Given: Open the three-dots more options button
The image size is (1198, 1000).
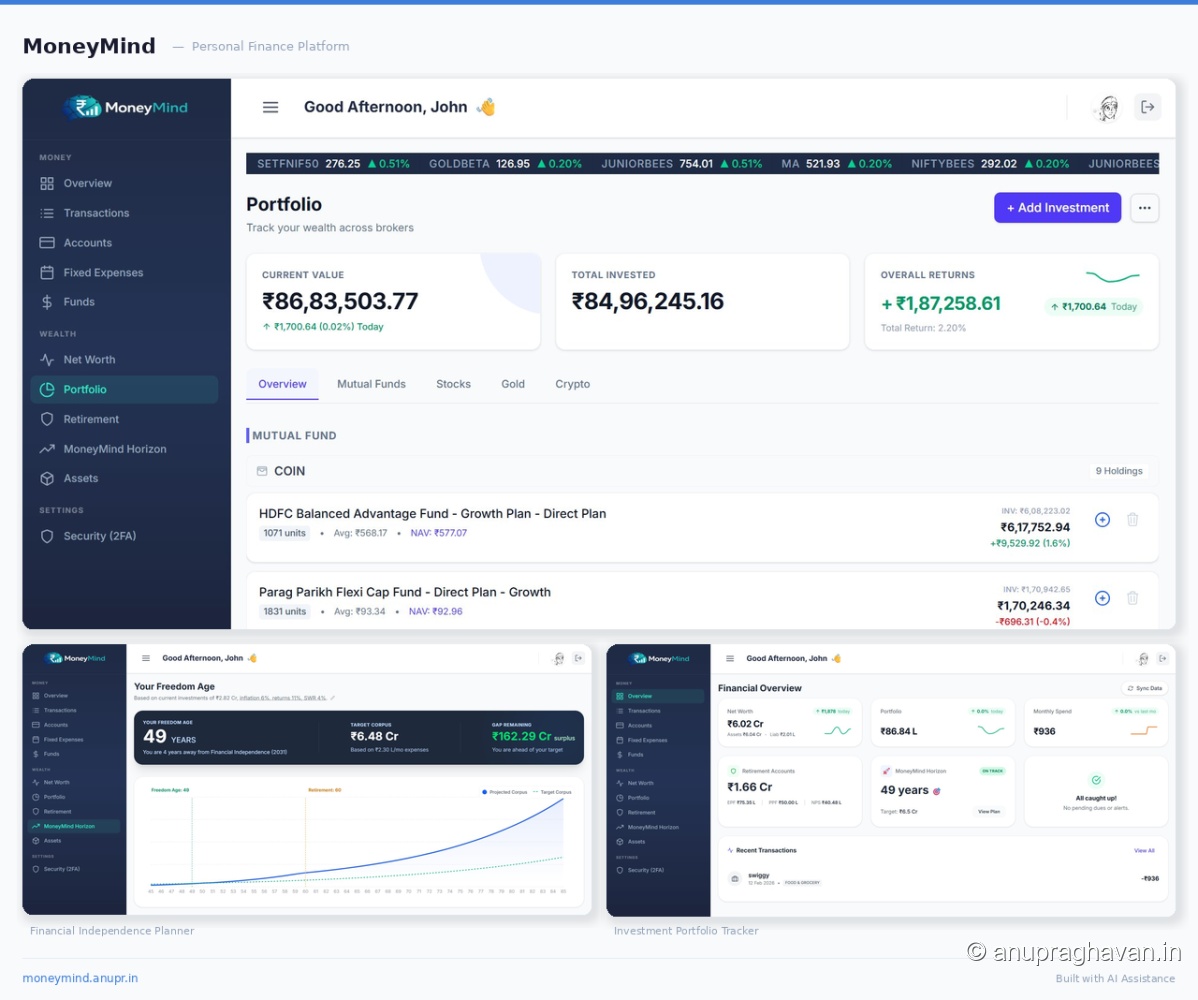Looking at the screenshot, I should (x=1145, y=208).
